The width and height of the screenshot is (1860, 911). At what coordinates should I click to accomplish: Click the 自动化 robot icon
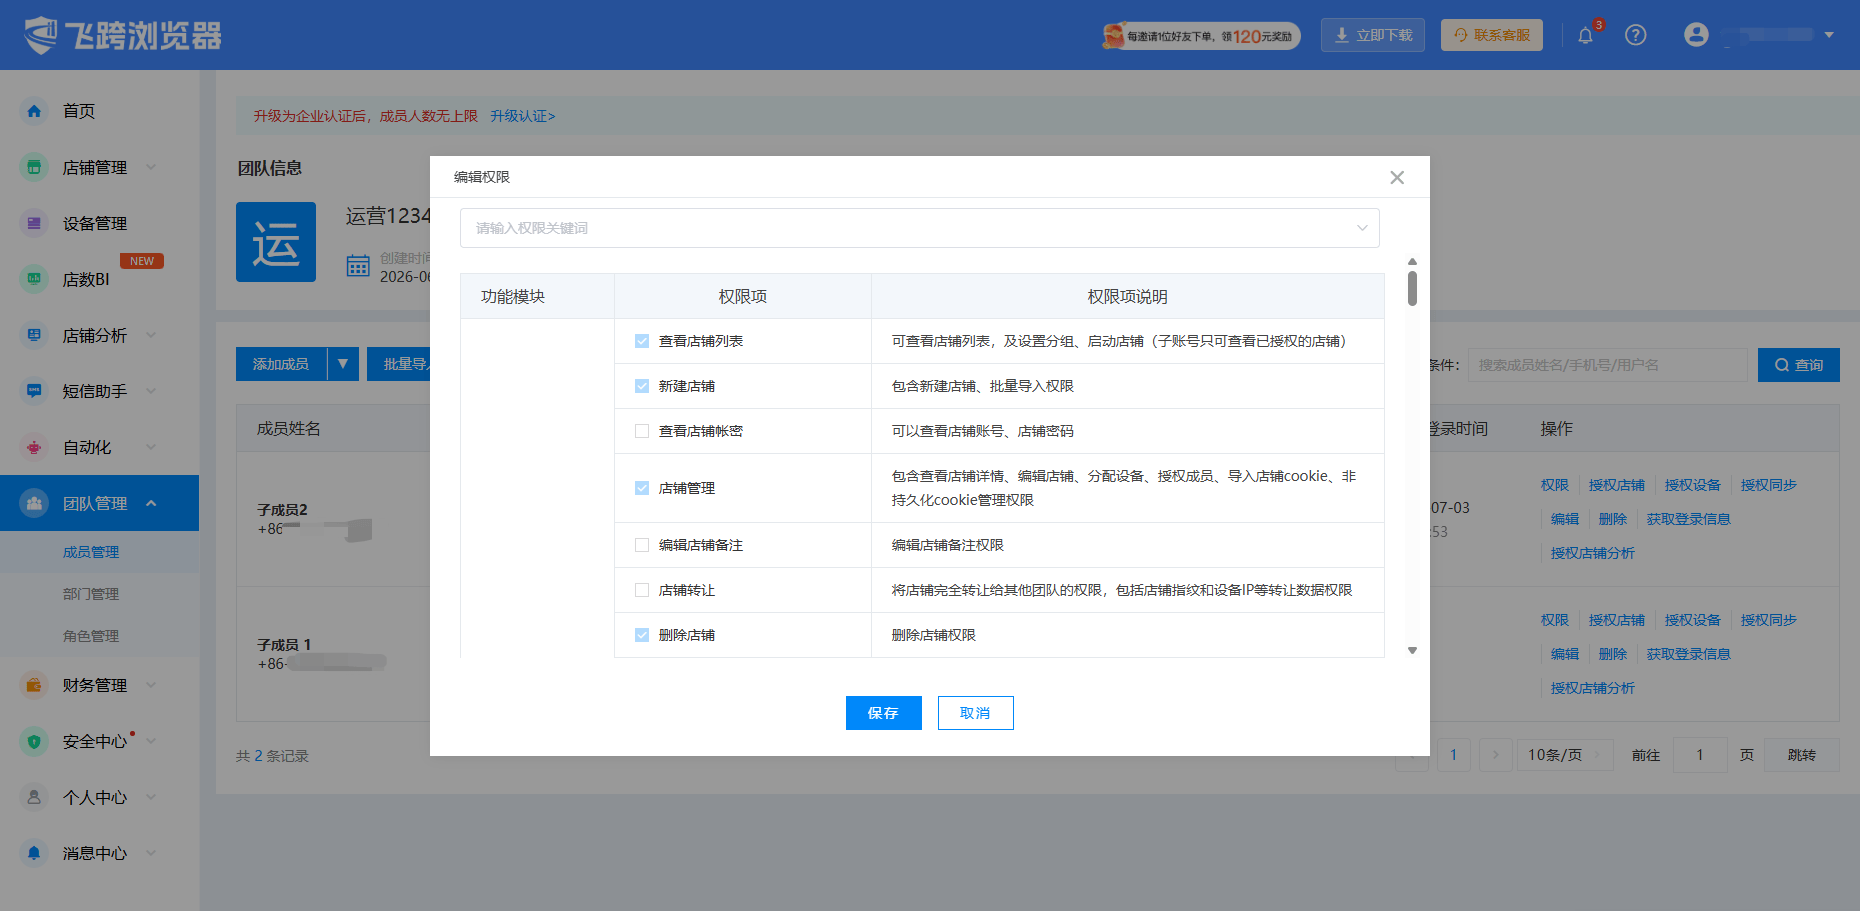tap(34, 447)
